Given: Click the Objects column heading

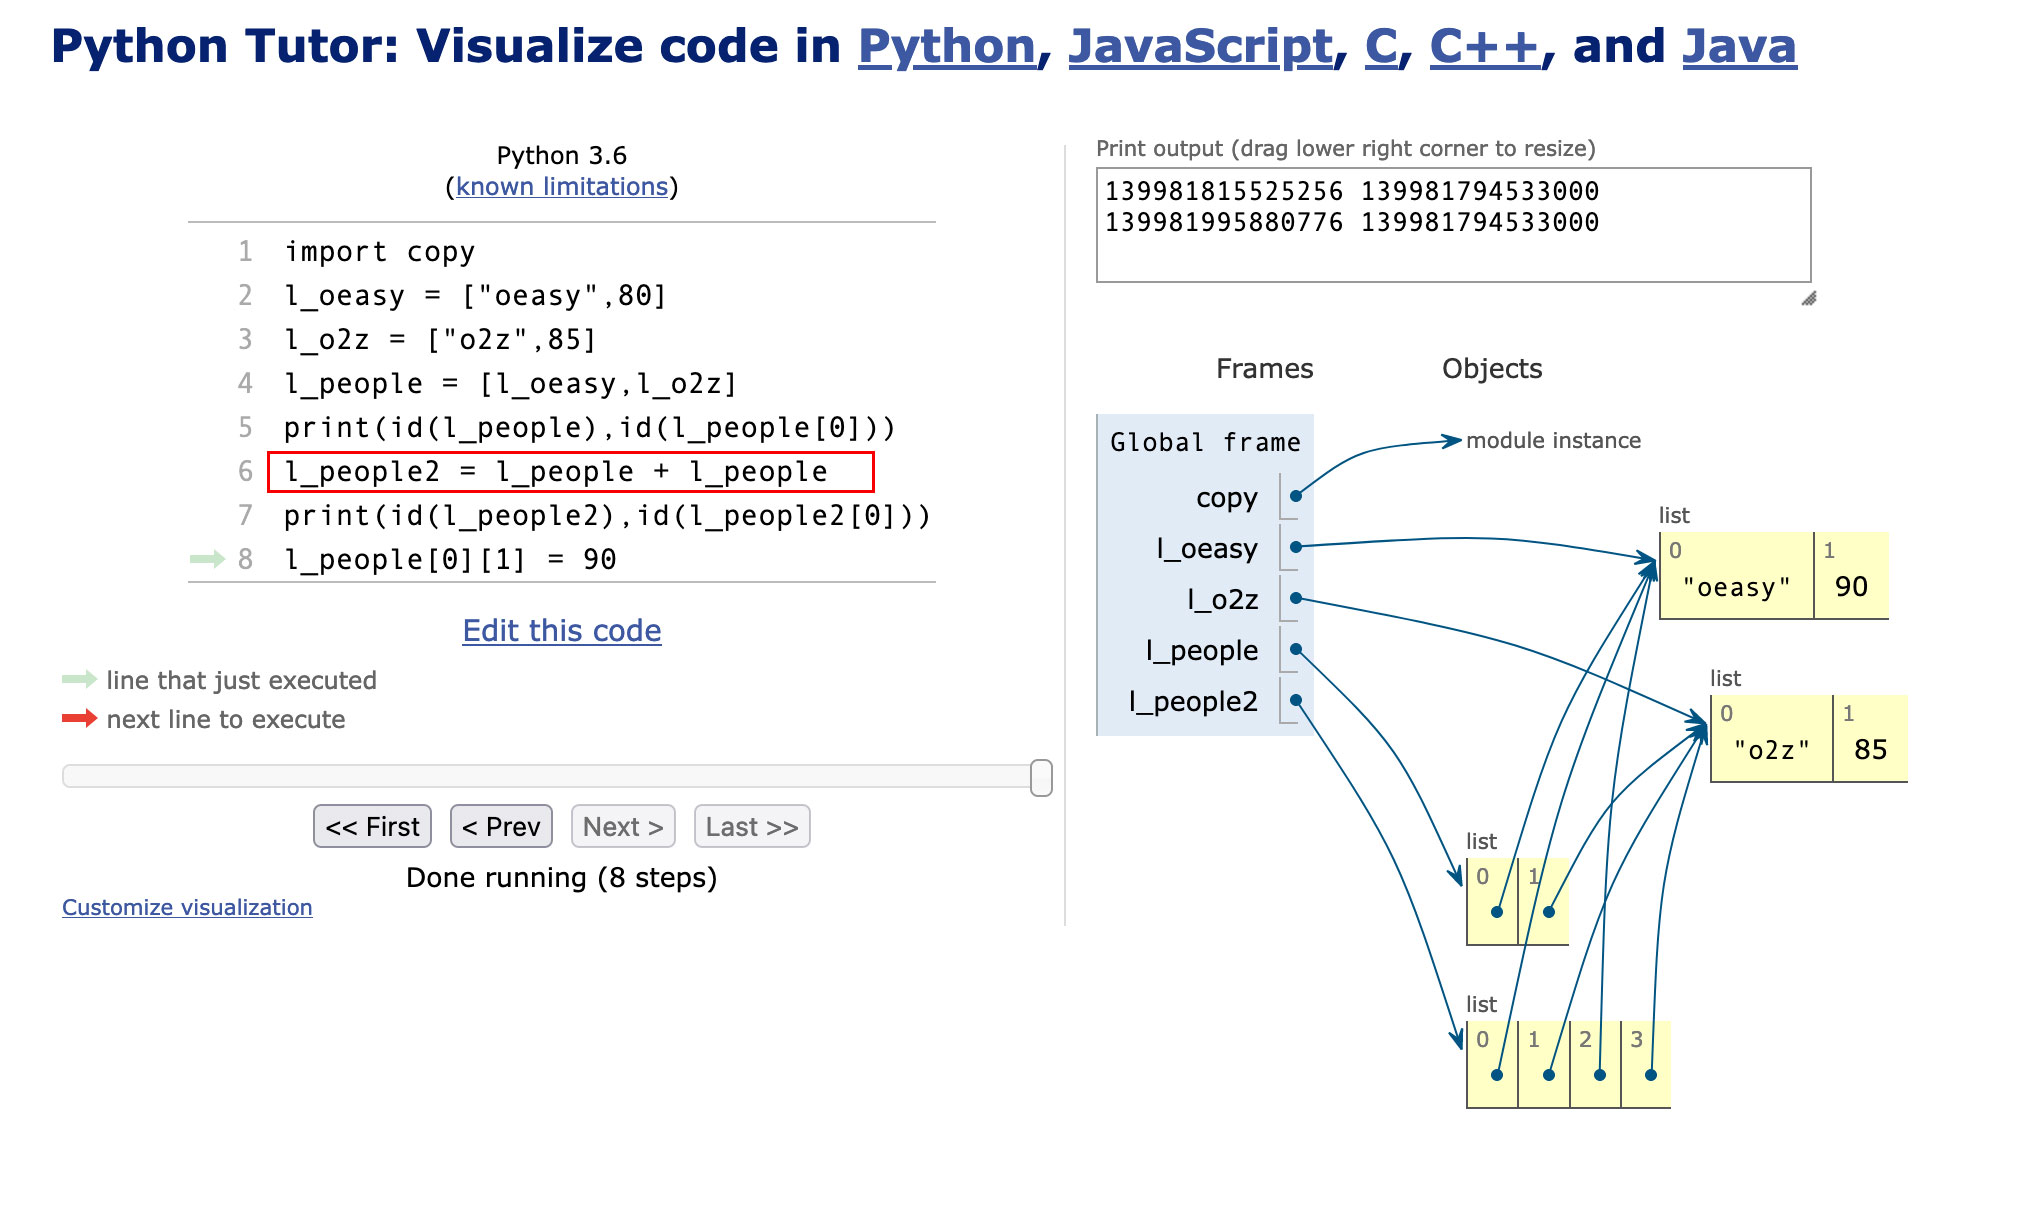Looking at the screenshot, I should coord(1492,369).
